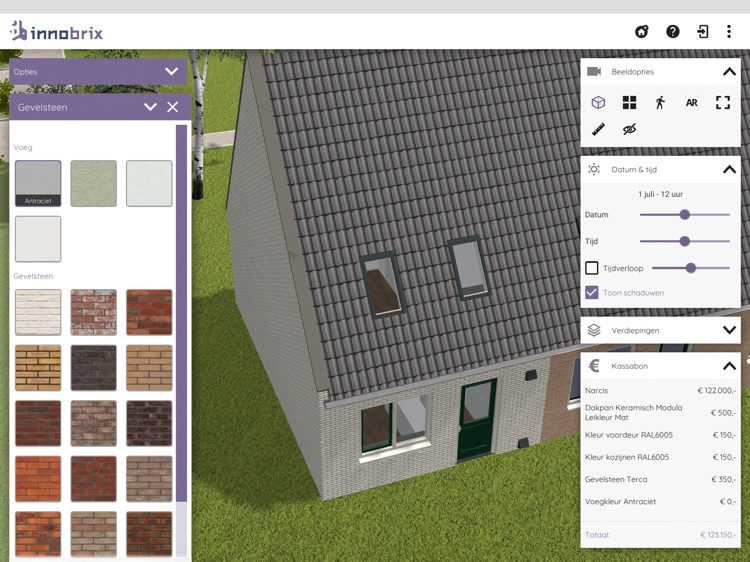The image size is (750, 562).
Task: Choose the red-and-white mixed brick gevelsteen
Action: (x=94, y=312)
